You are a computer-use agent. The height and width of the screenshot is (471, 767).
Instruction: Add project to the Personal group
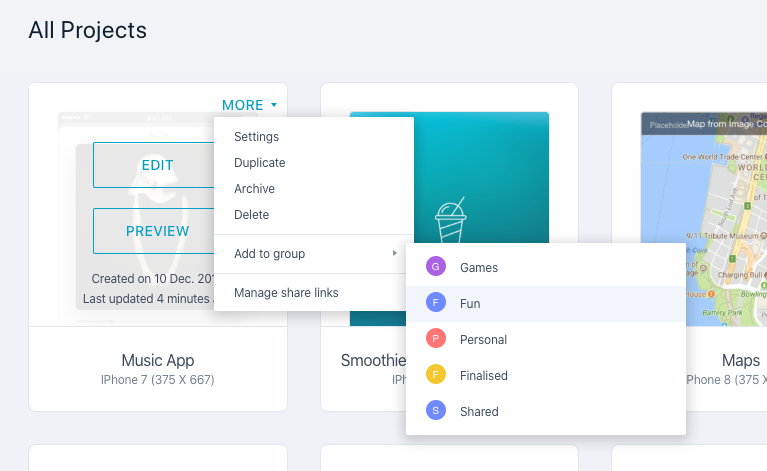546,339
